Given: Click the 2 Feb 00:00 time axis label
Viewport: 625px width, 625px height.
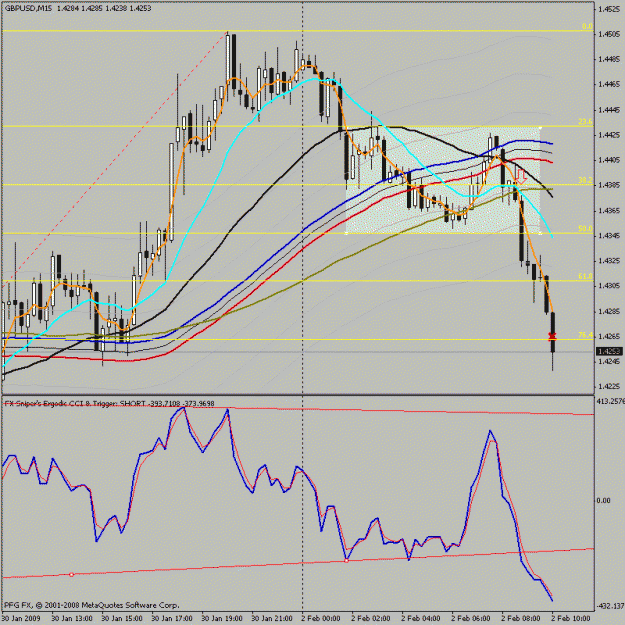Looking at the screenshot, I should click(321, 618).
